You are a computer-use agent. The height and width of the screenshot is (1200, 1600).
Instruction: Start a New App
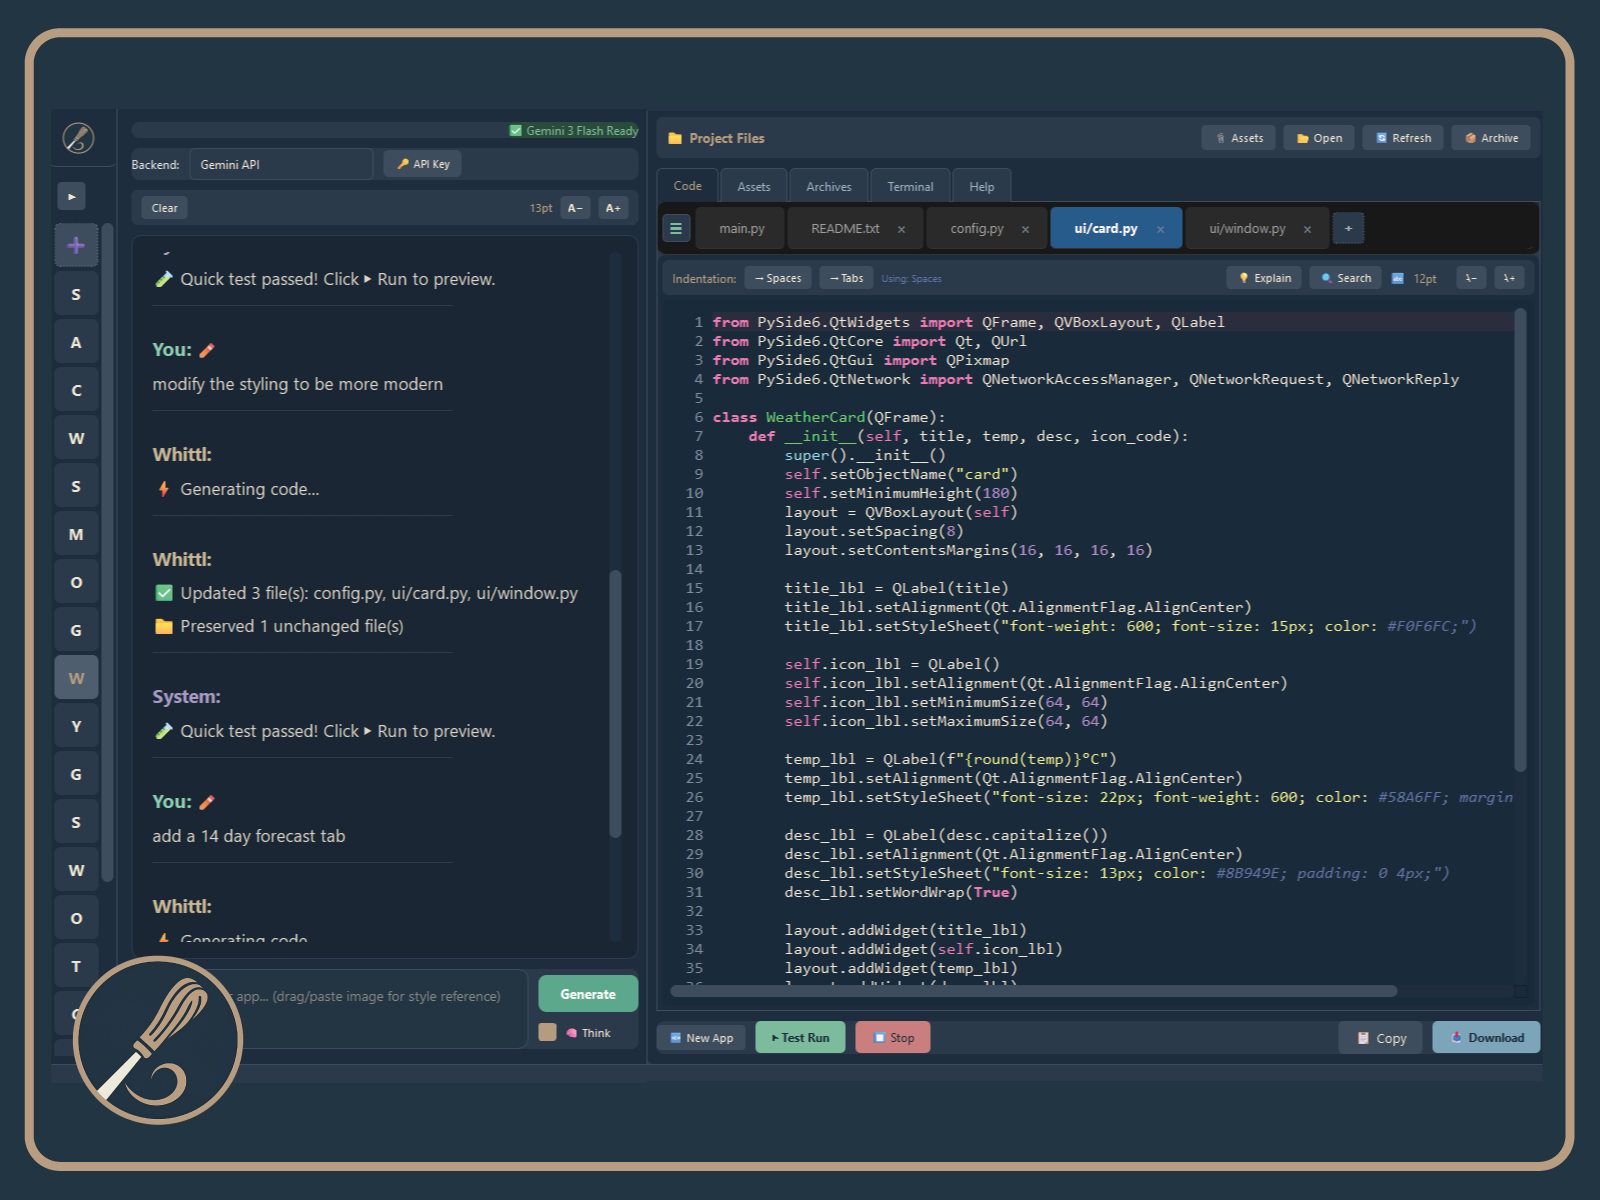701,1037
